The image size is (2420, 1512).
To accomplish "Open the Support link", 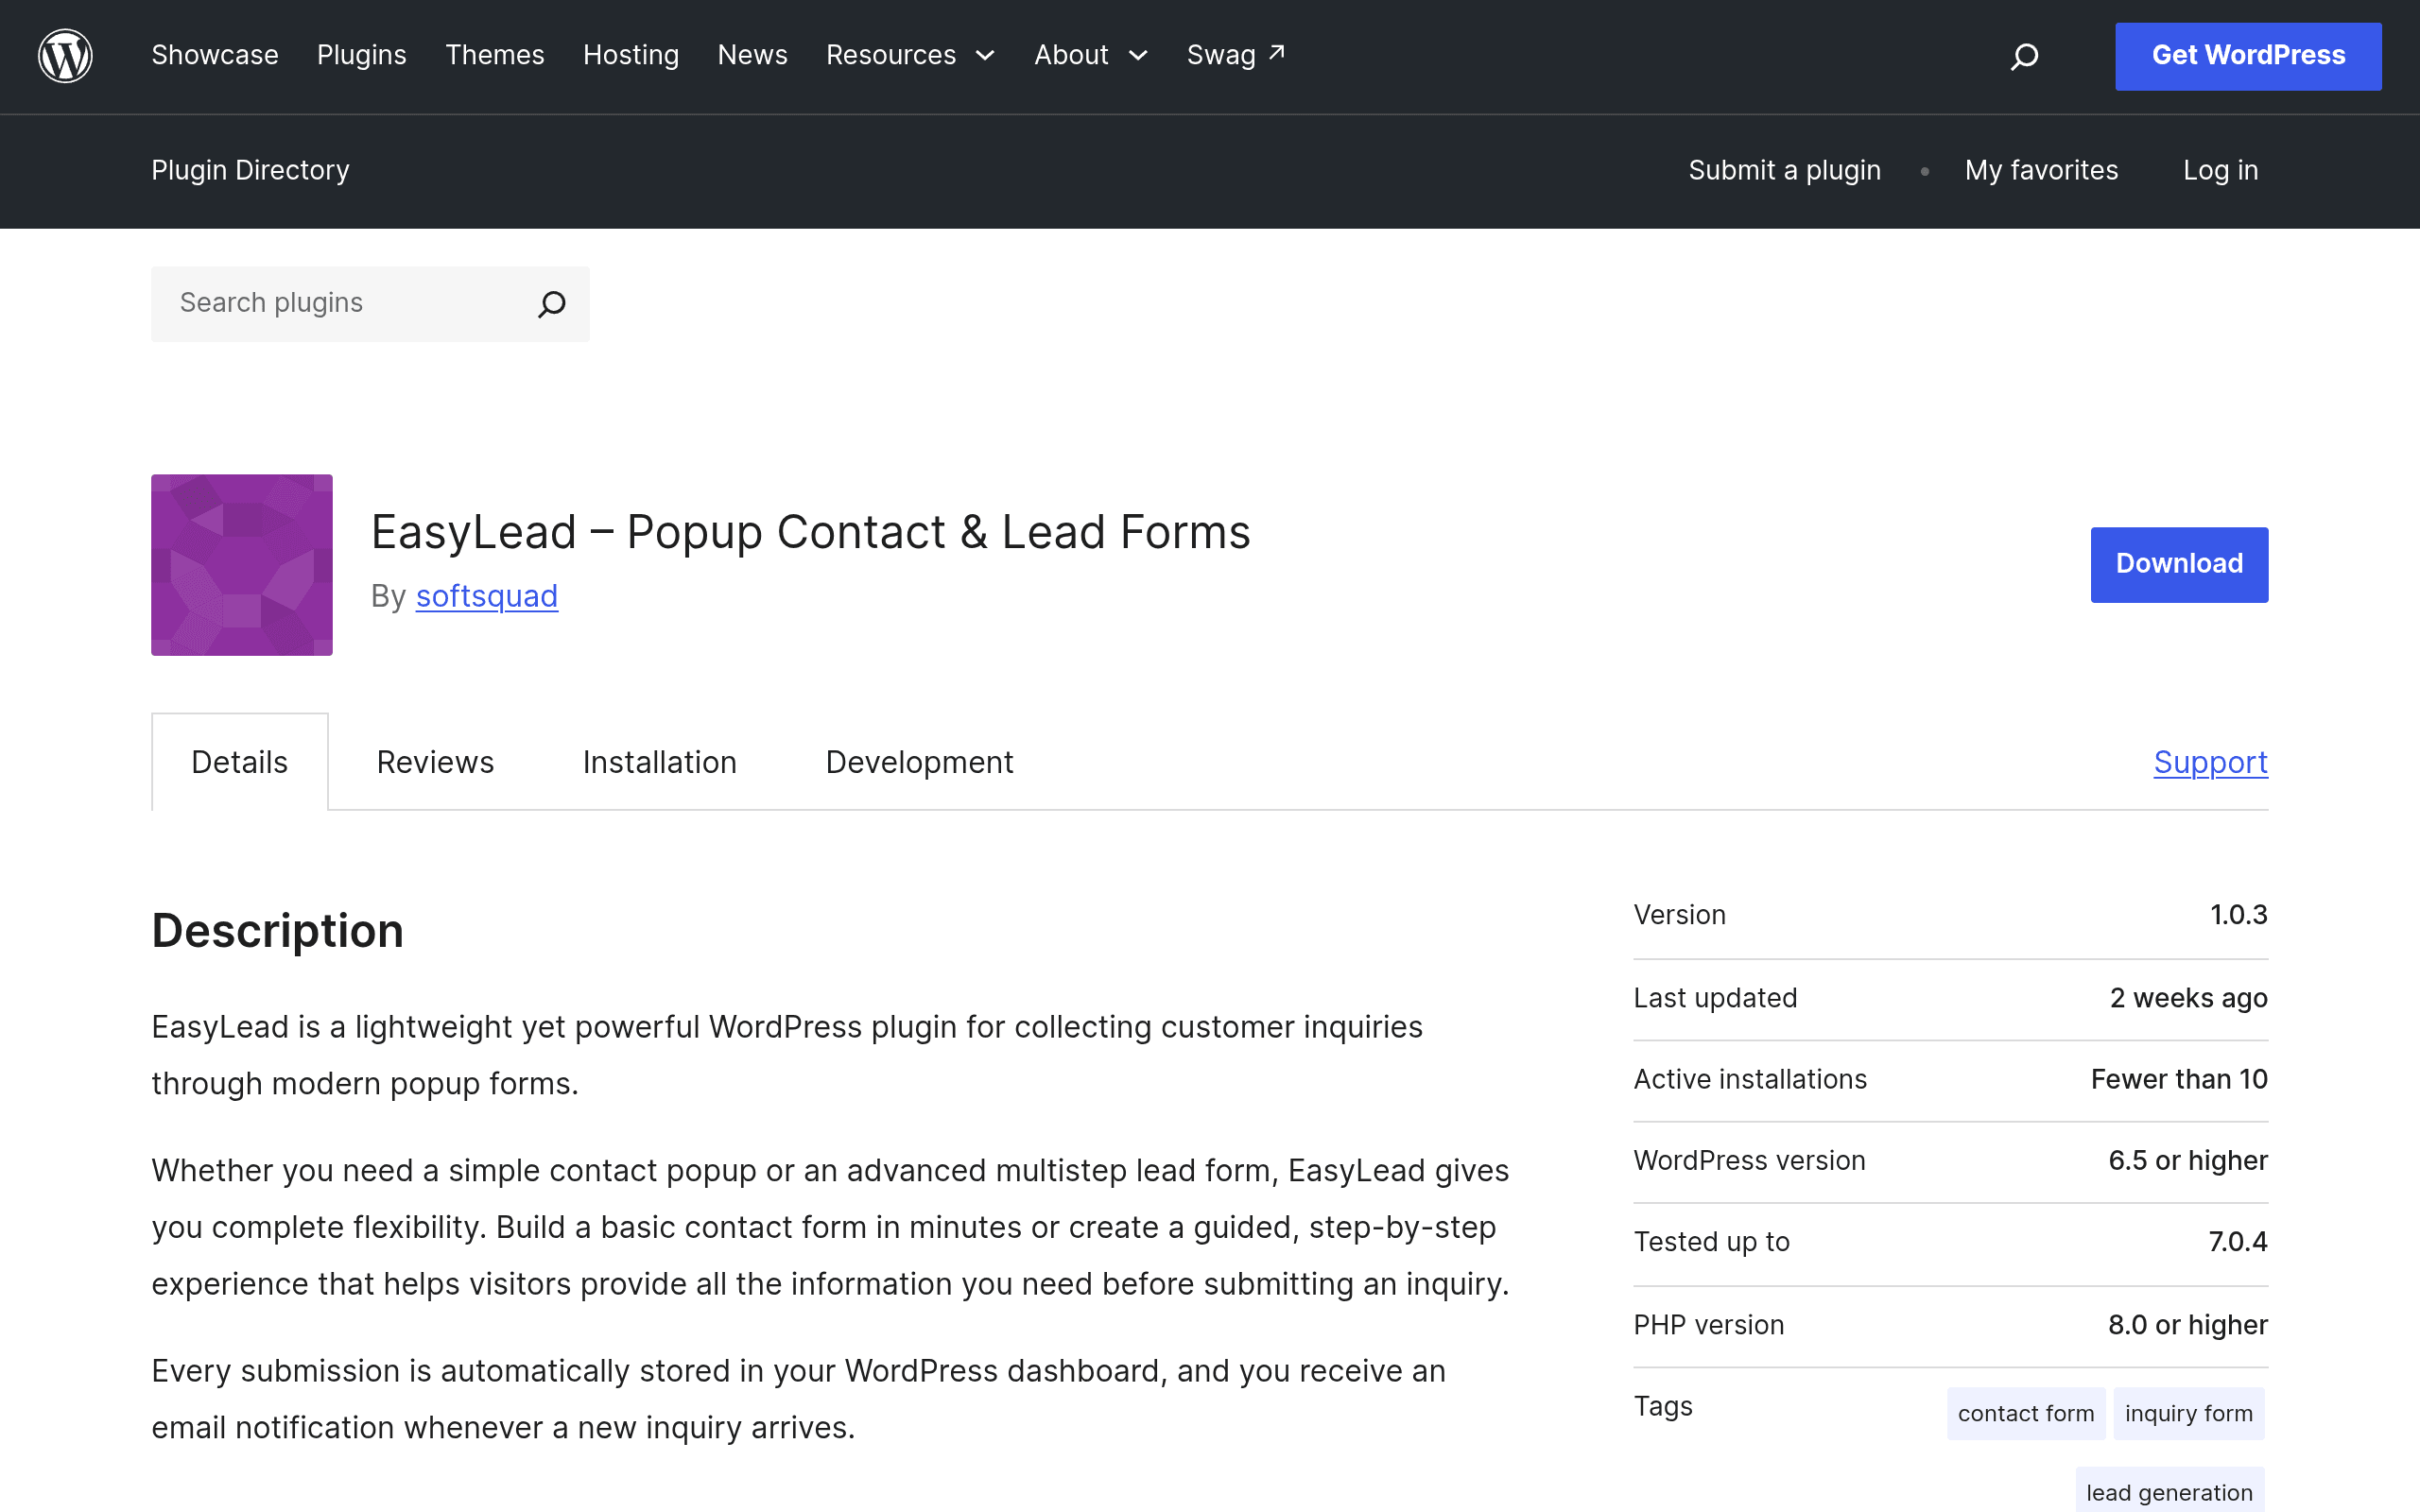I will [x=2211, y=762].
